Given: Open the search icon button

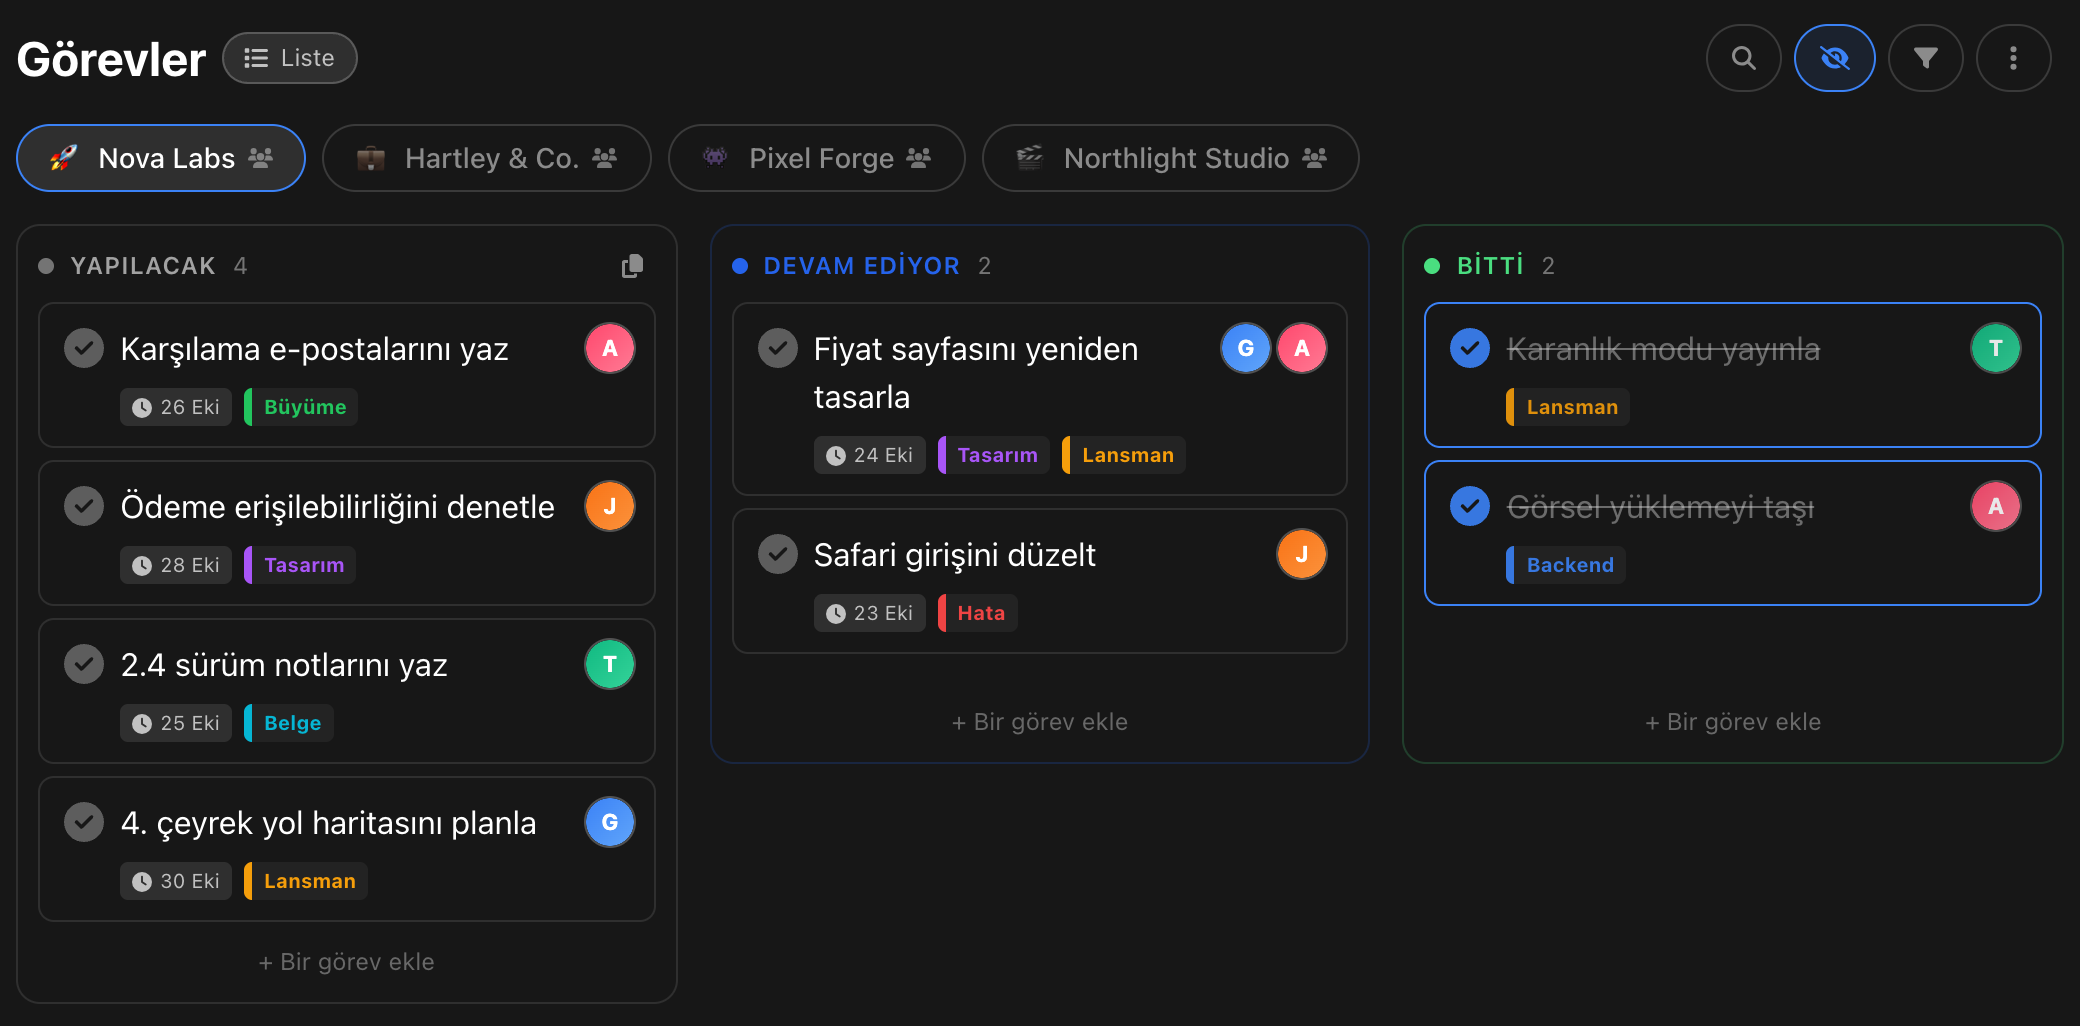Looking at the screenshot, I should 1743,58.
